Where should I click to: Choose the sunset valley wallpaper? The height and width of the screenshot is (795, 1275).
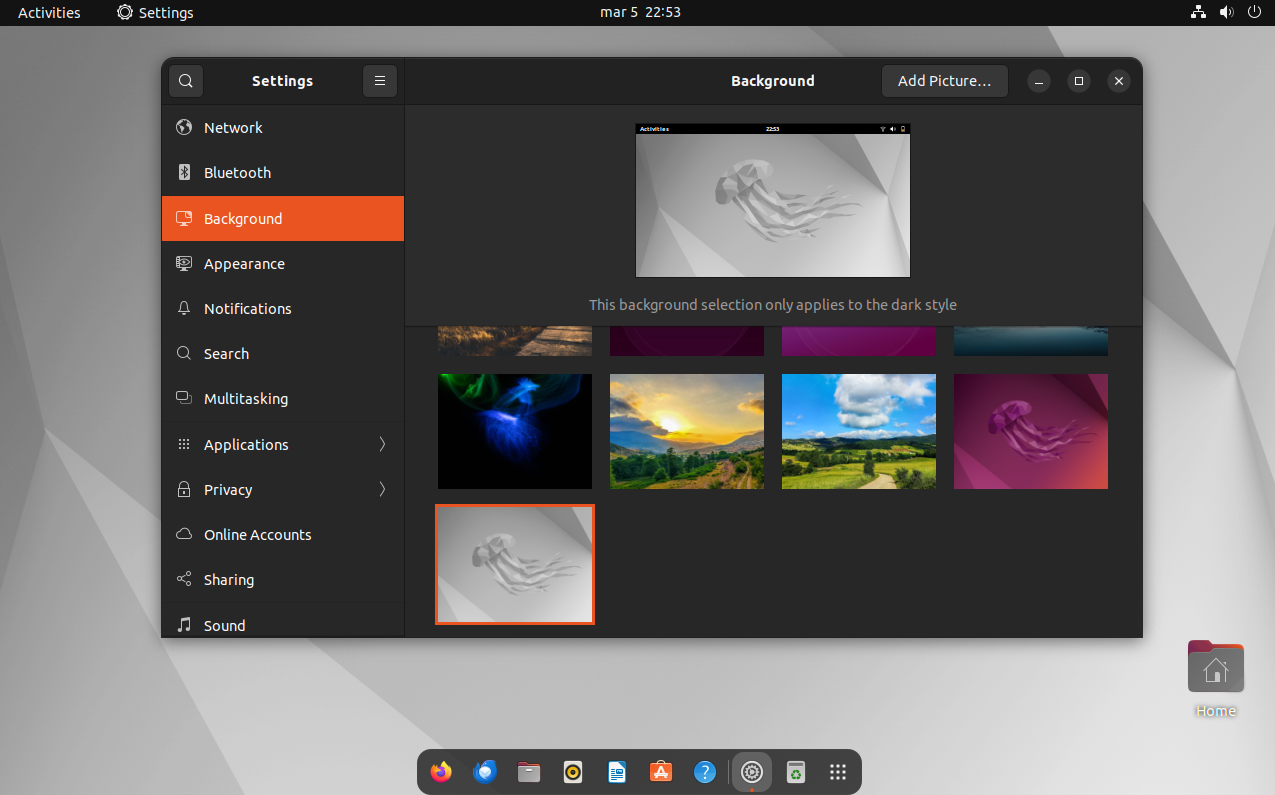click(687, 431)
